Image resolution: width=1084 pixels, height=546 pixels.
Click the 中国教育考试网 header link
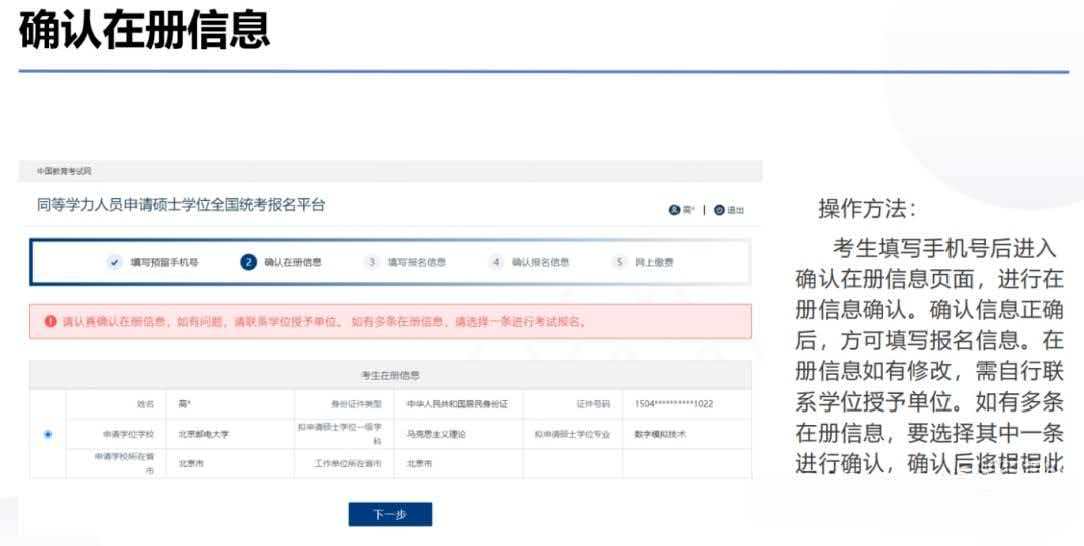[64, 171]
